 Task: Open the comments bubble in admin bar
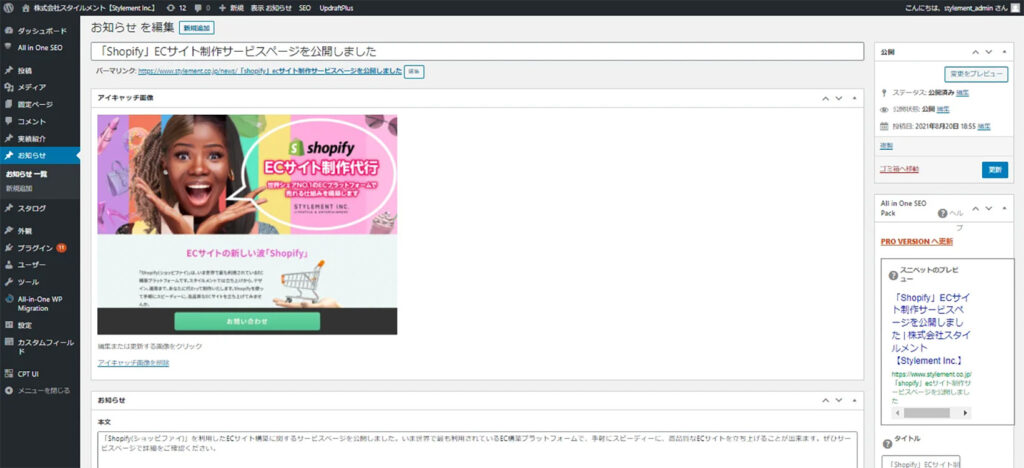point(201,8)
